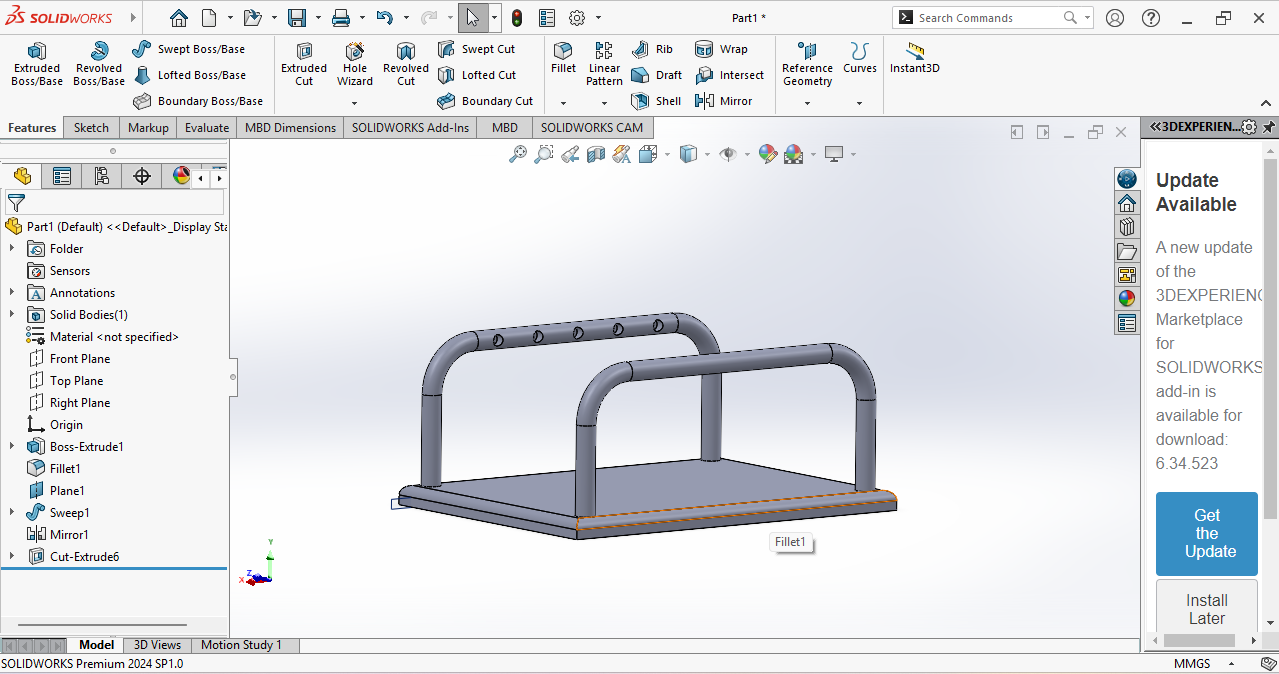This screenshot has width=1279, height=674.
Task: Switch to the SOLIDWORKS Add-Ins tab
Action: pos(410,128)
